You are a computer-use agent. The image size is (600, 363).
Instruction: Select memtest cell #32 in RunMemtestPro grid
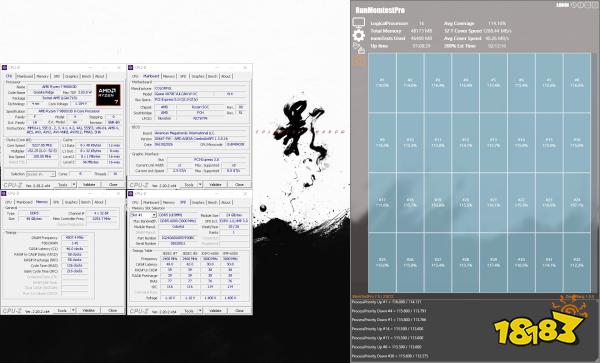point(577,262)
